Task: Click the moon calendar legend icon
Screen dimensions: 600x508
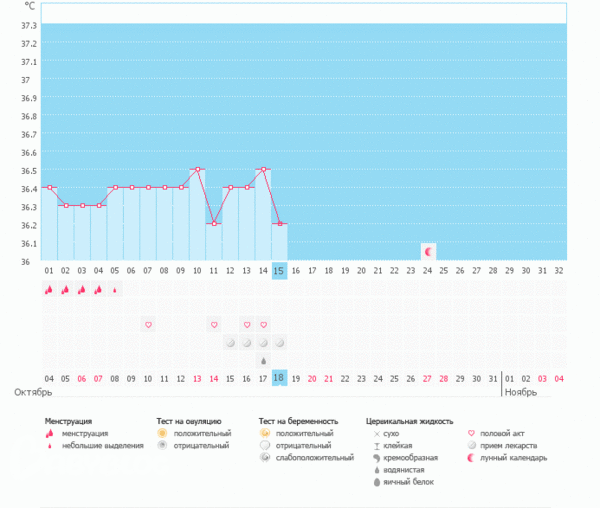Action: (471, 458)
